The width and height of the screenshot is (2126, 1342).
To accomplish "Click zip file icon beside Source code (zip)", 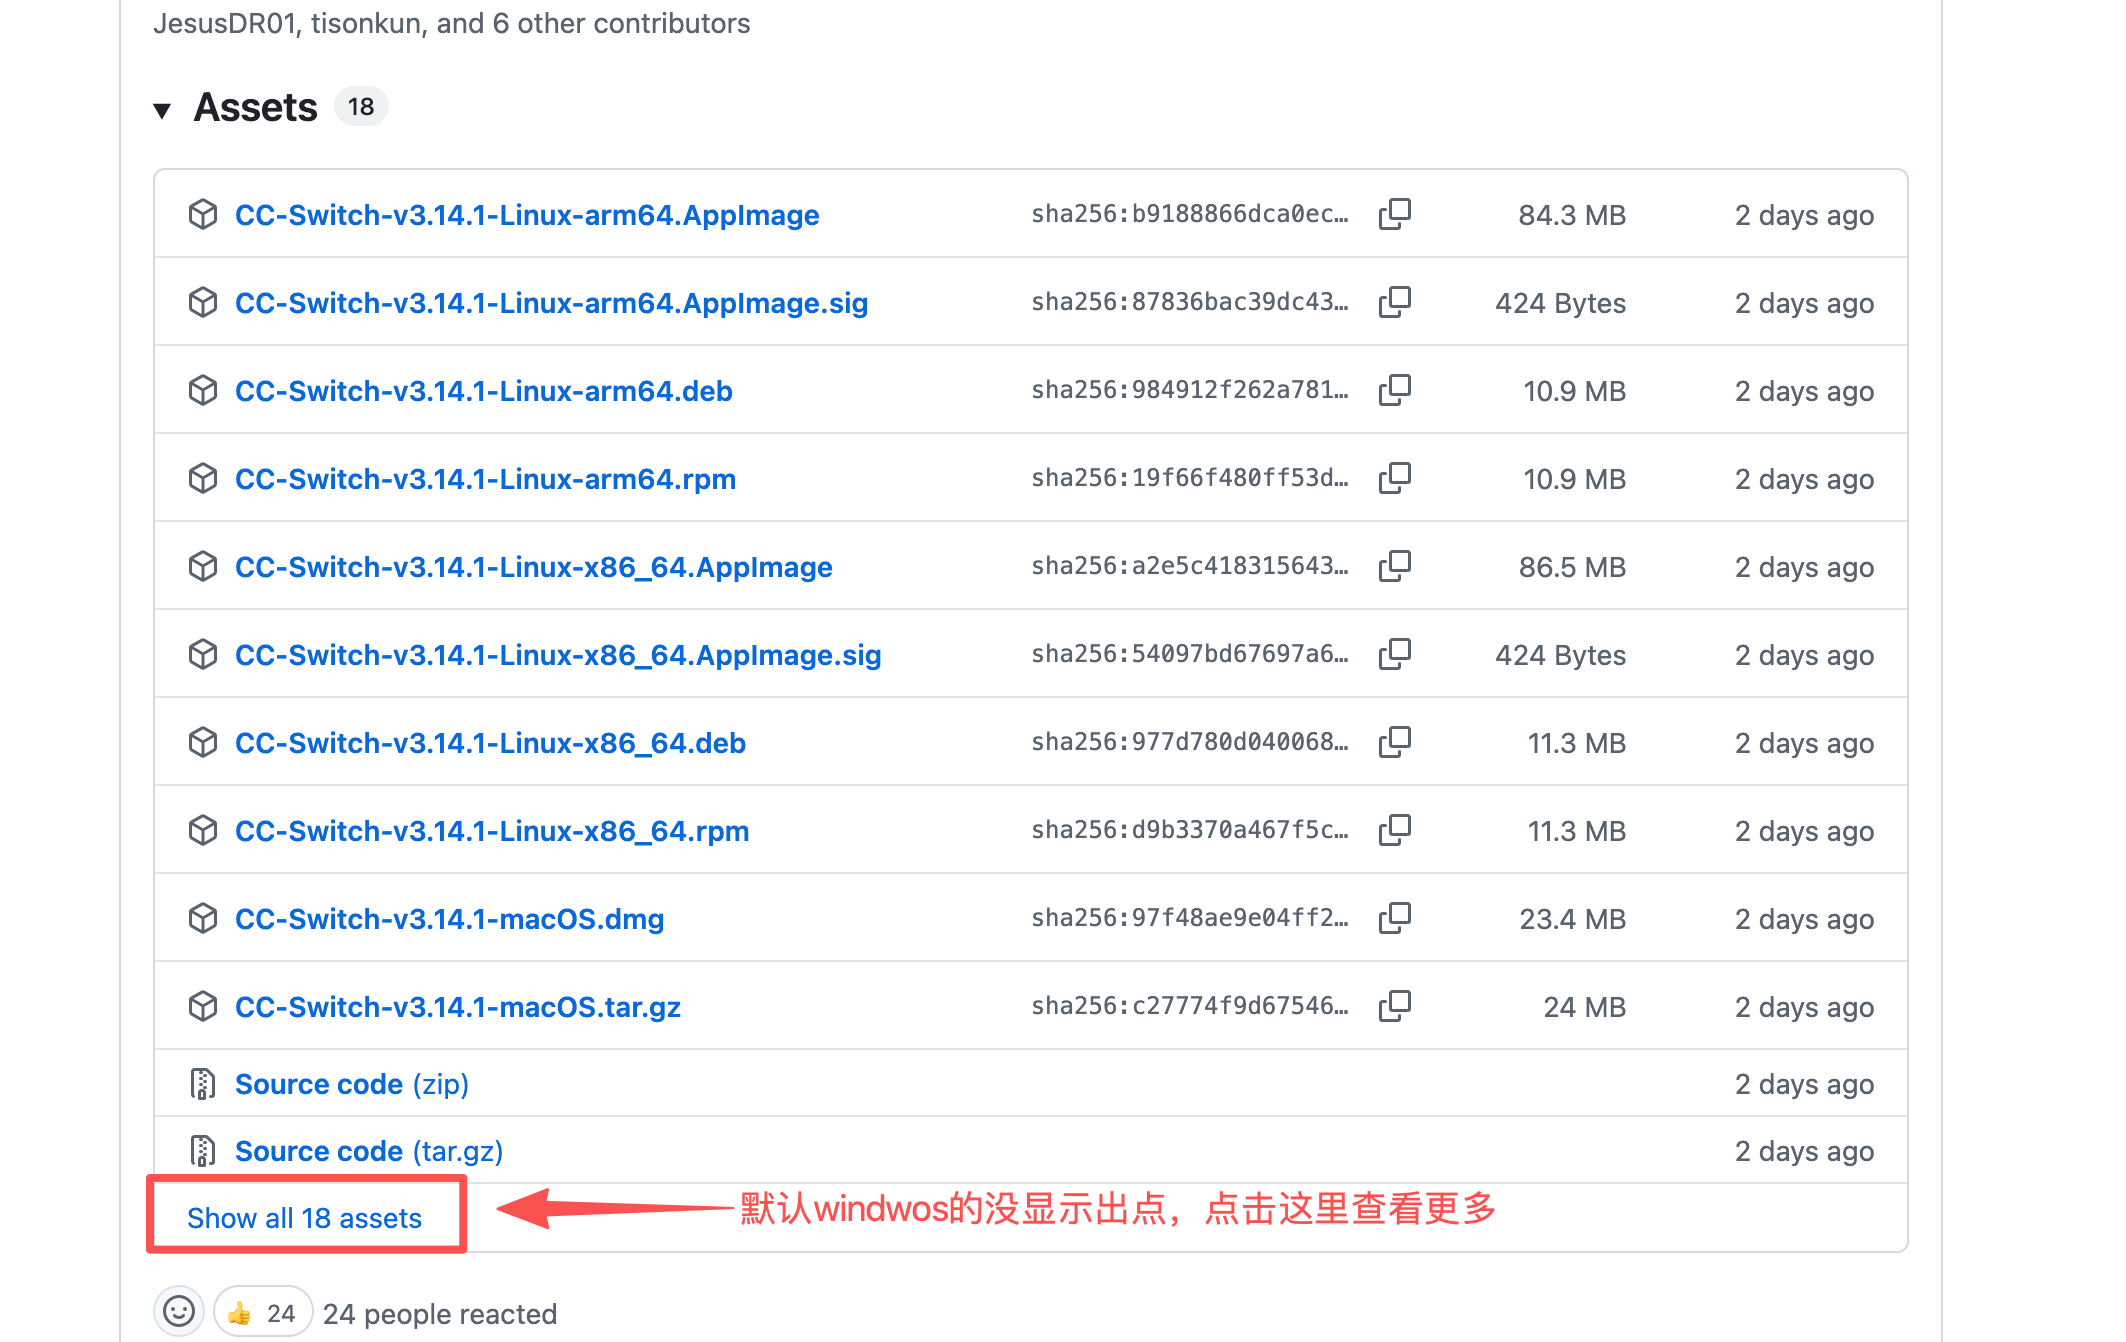I will [203, 1084].
